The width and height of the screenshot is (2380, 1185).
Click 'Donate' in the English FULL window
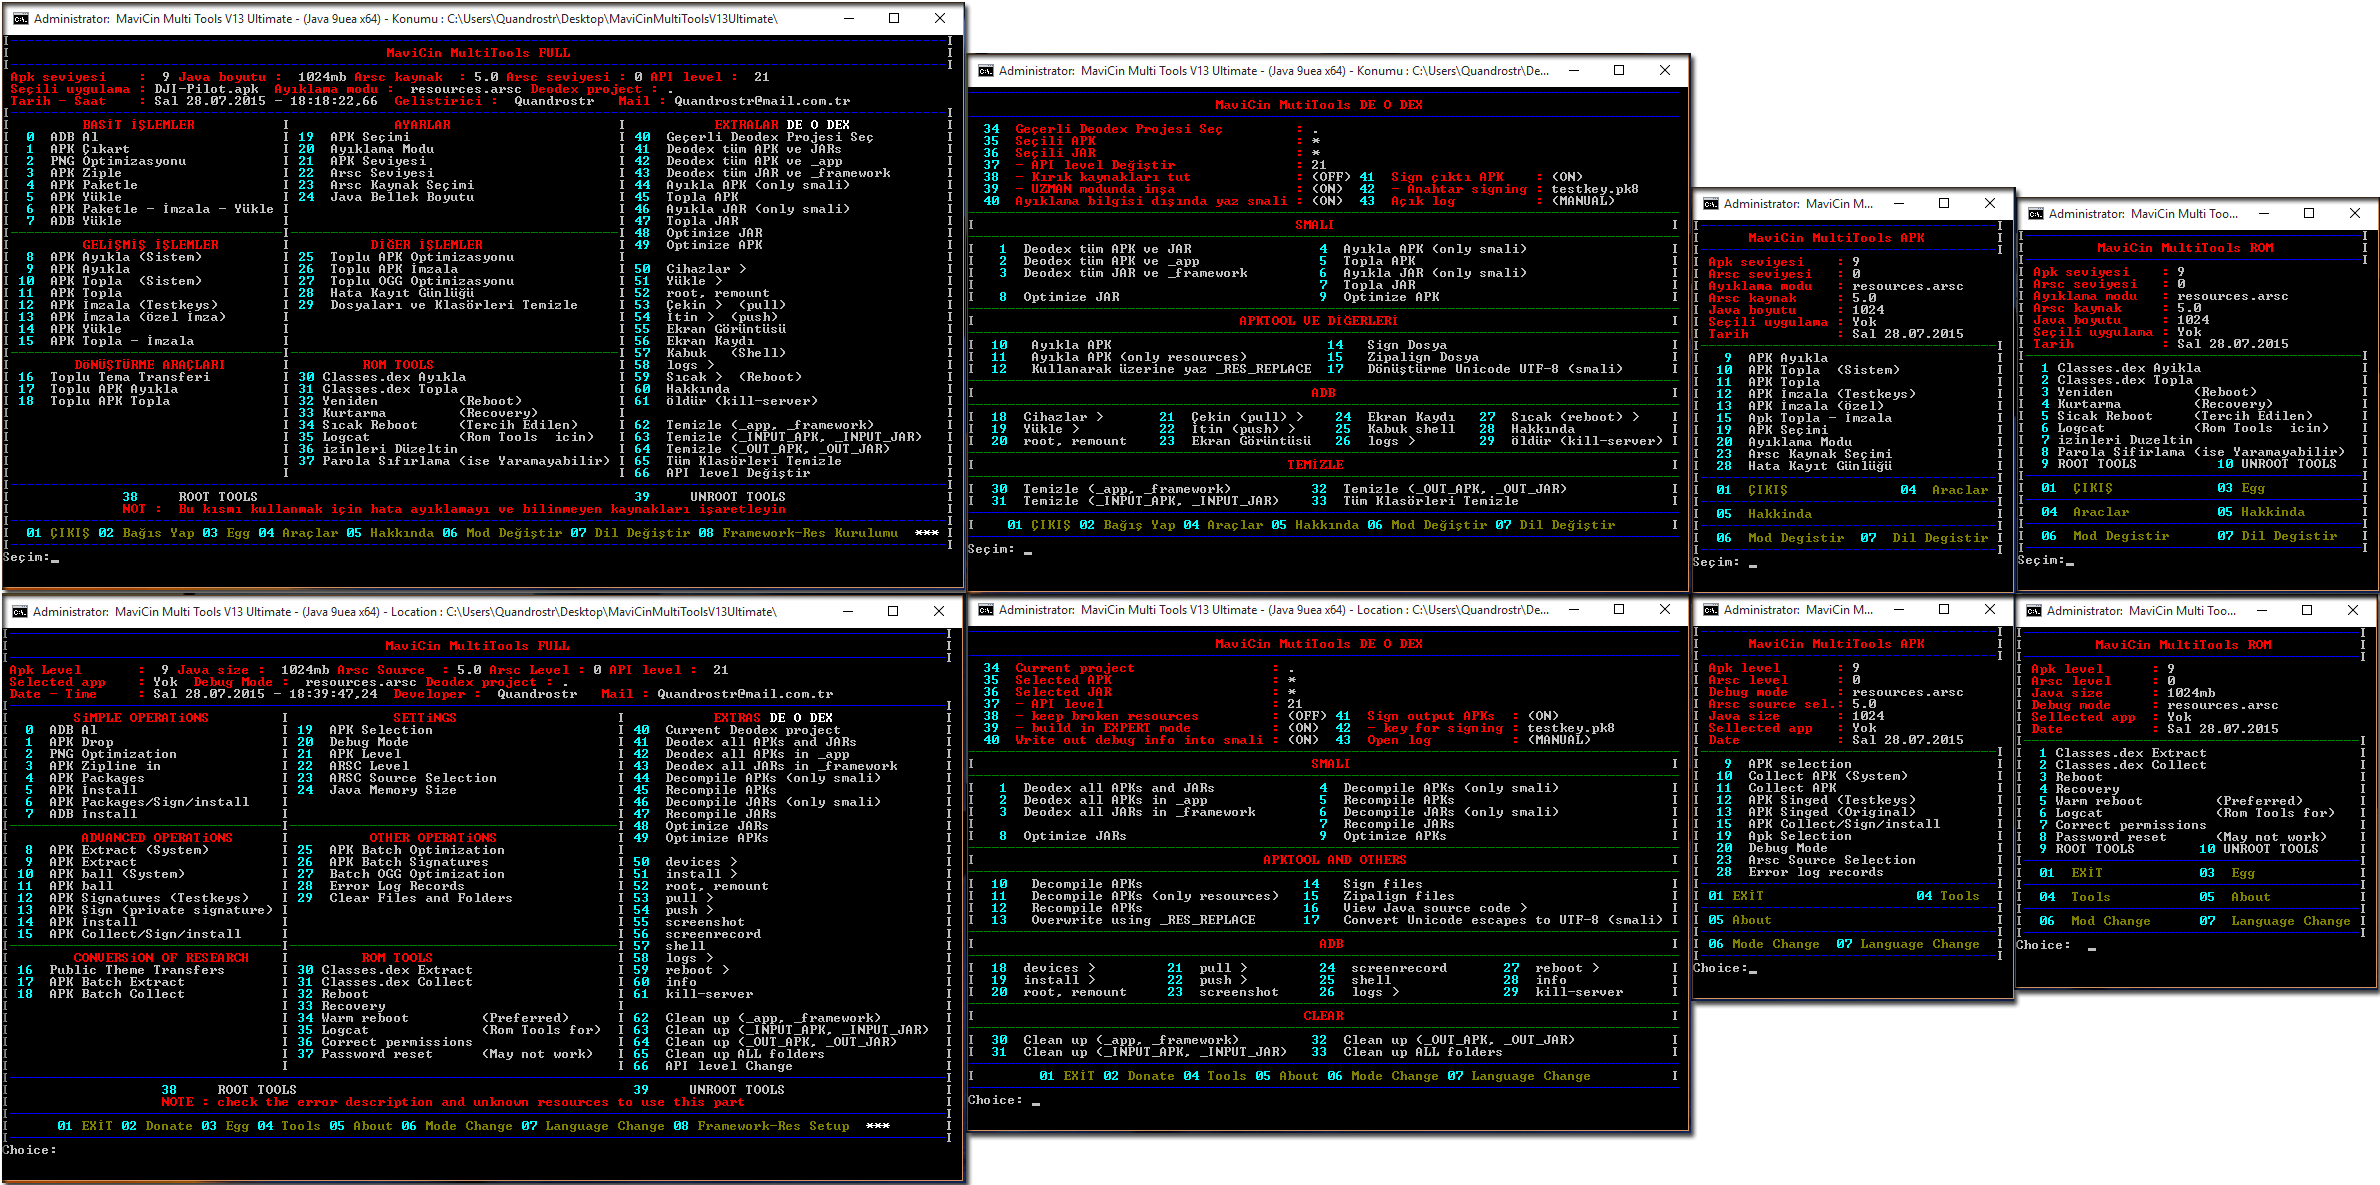coord(169,1126)
